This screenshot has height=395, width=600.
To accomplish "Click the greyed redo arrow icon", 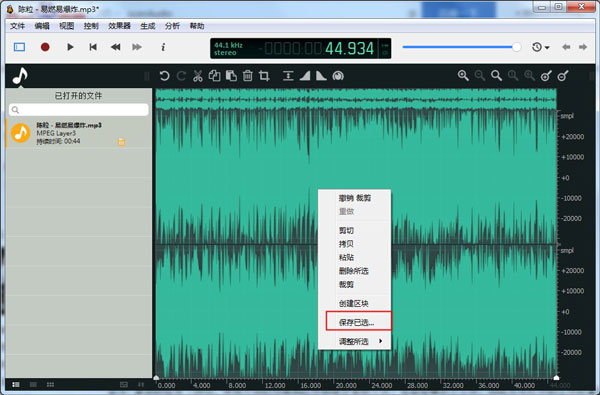I will (x=181, y=76).
